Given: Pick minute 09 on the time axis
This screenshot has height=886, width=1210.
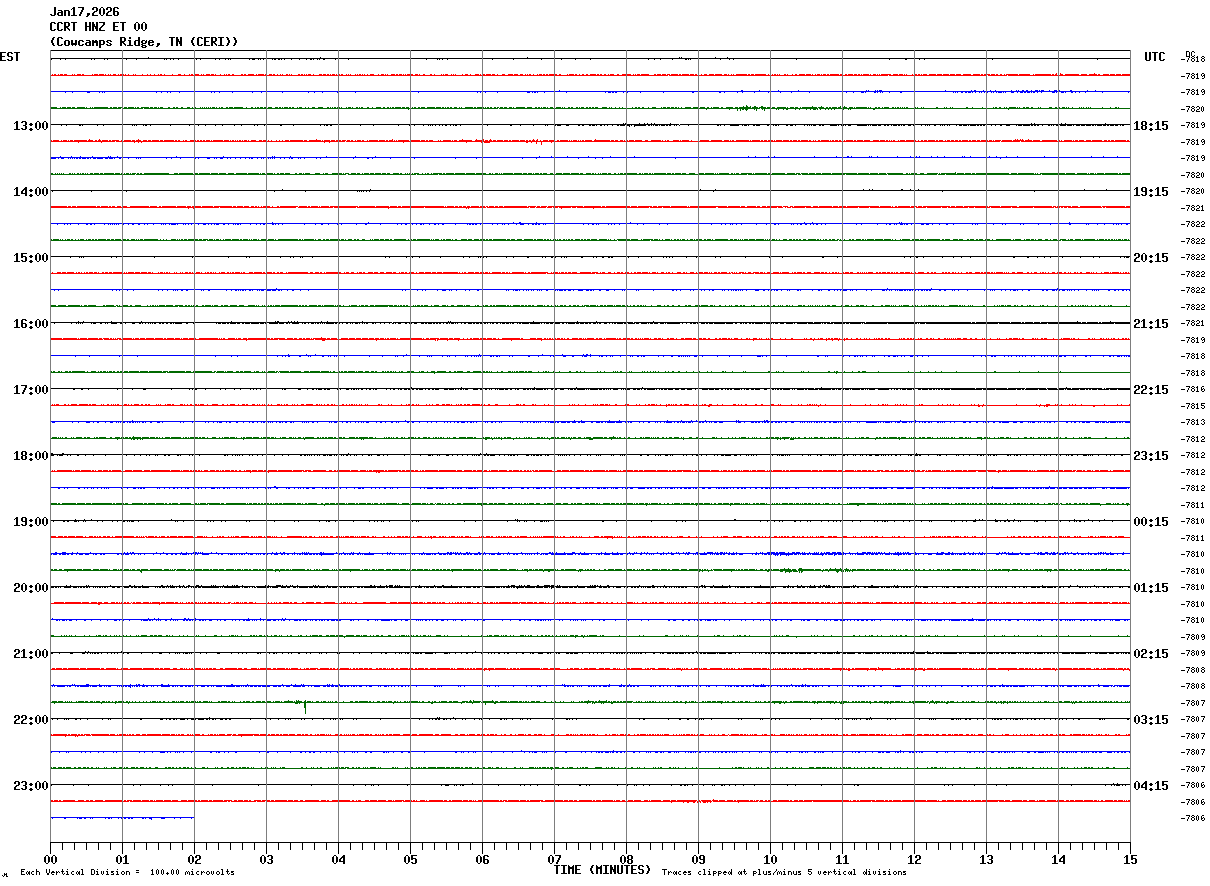Looking at the screenshot, I should tap(698, 859).
